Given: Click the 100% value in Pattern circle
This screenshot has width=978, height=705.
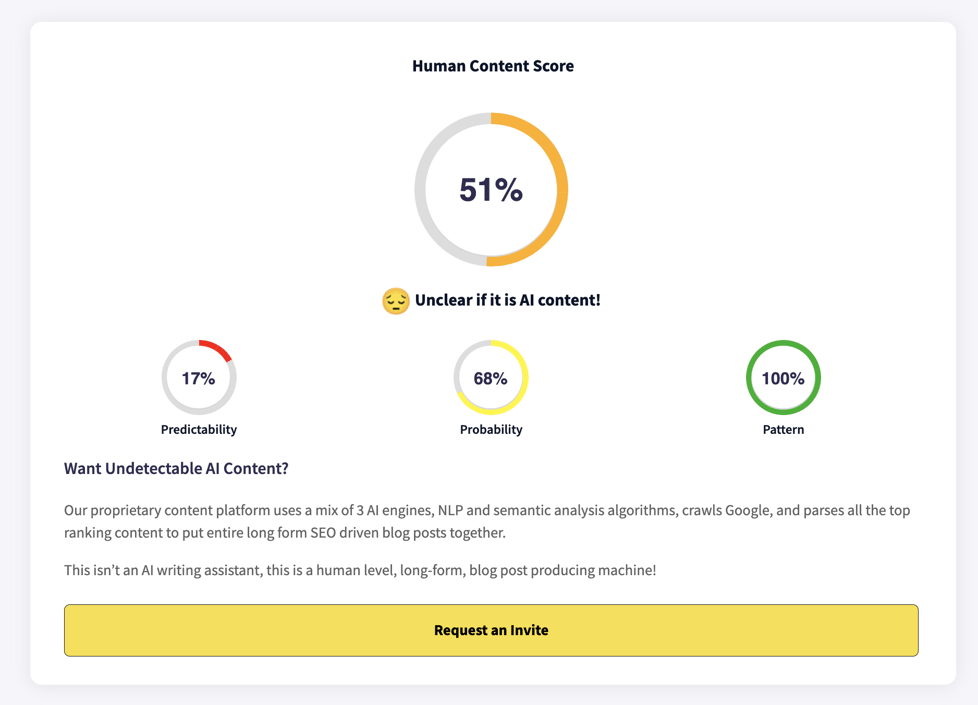Looking at the screenshot, I should pos(783,378).
